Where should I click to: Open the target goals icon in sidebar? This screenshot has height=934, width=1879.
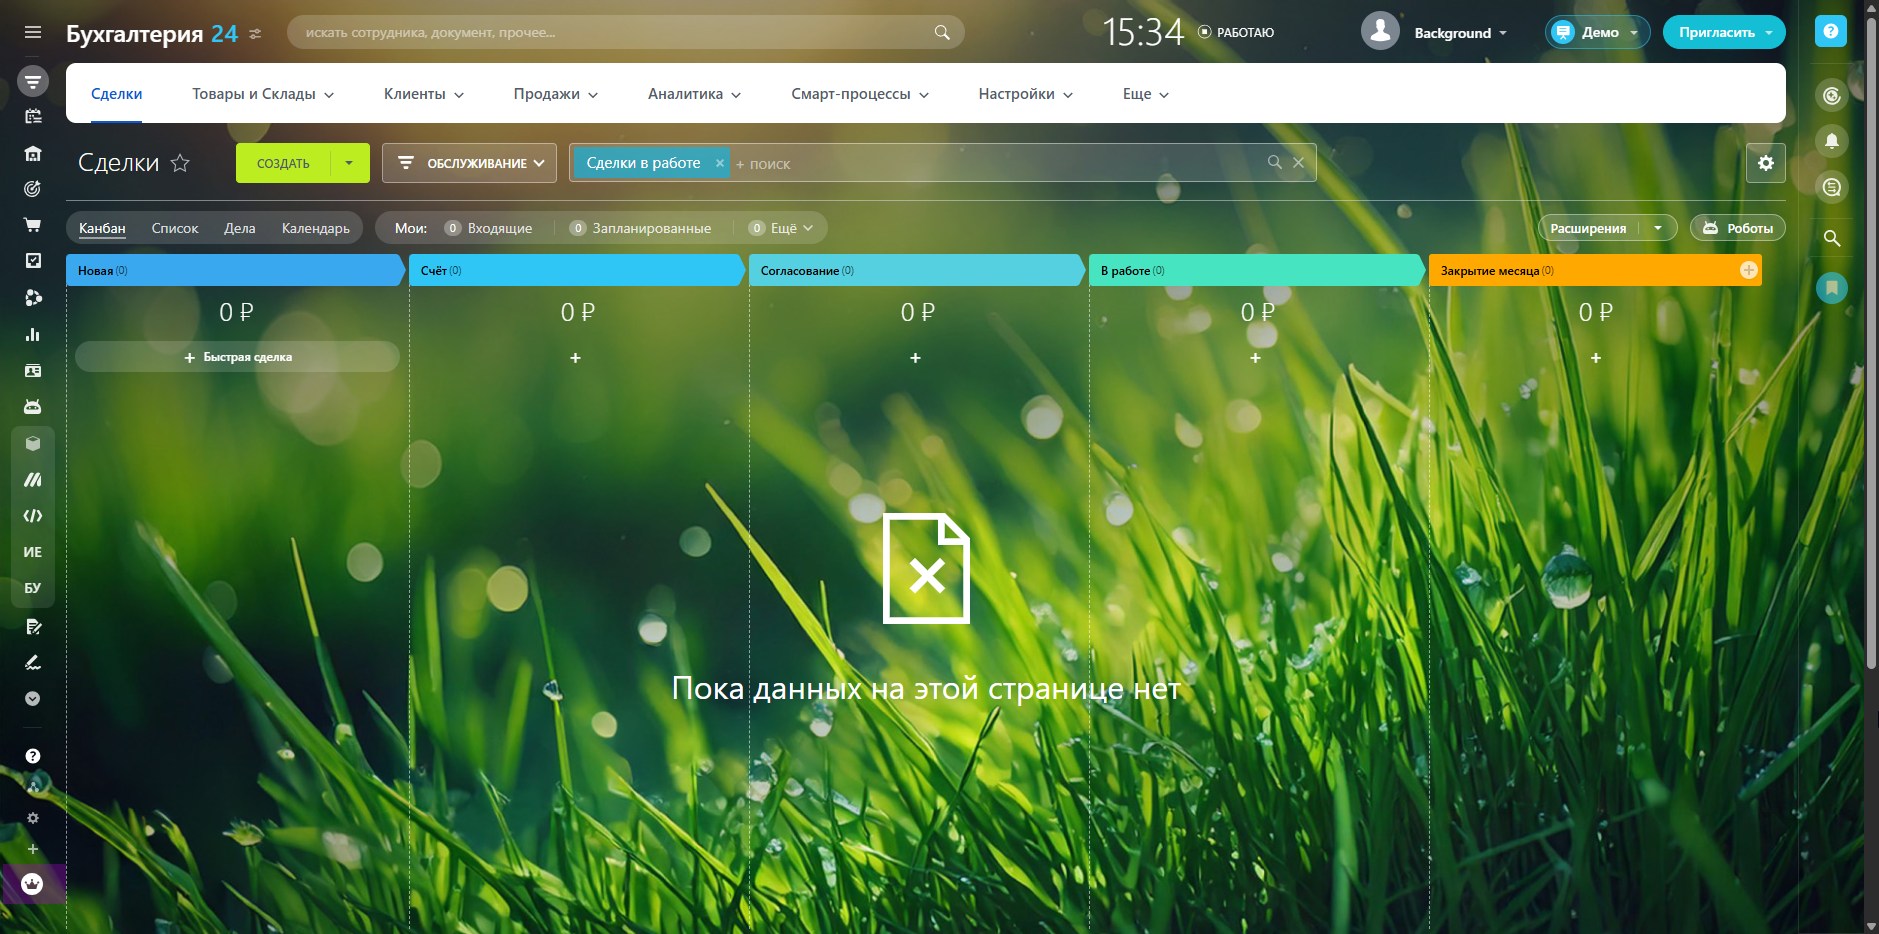click(33, 189)
